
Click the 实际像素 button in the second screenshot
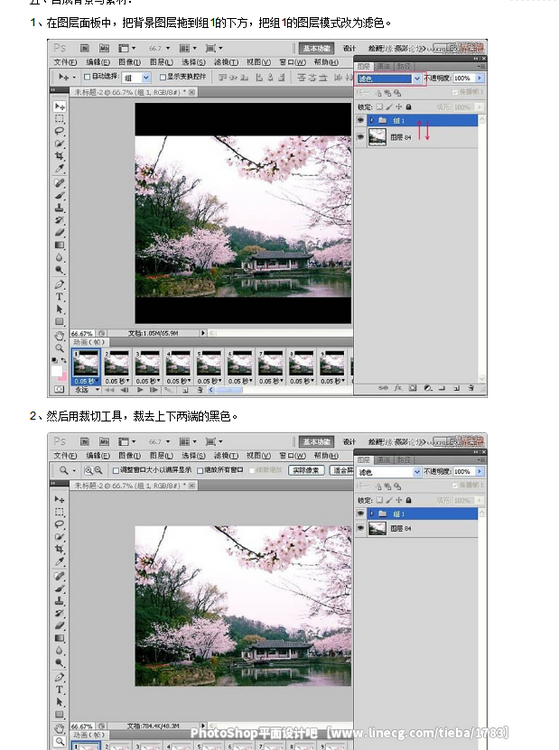[x=306, y=470]
